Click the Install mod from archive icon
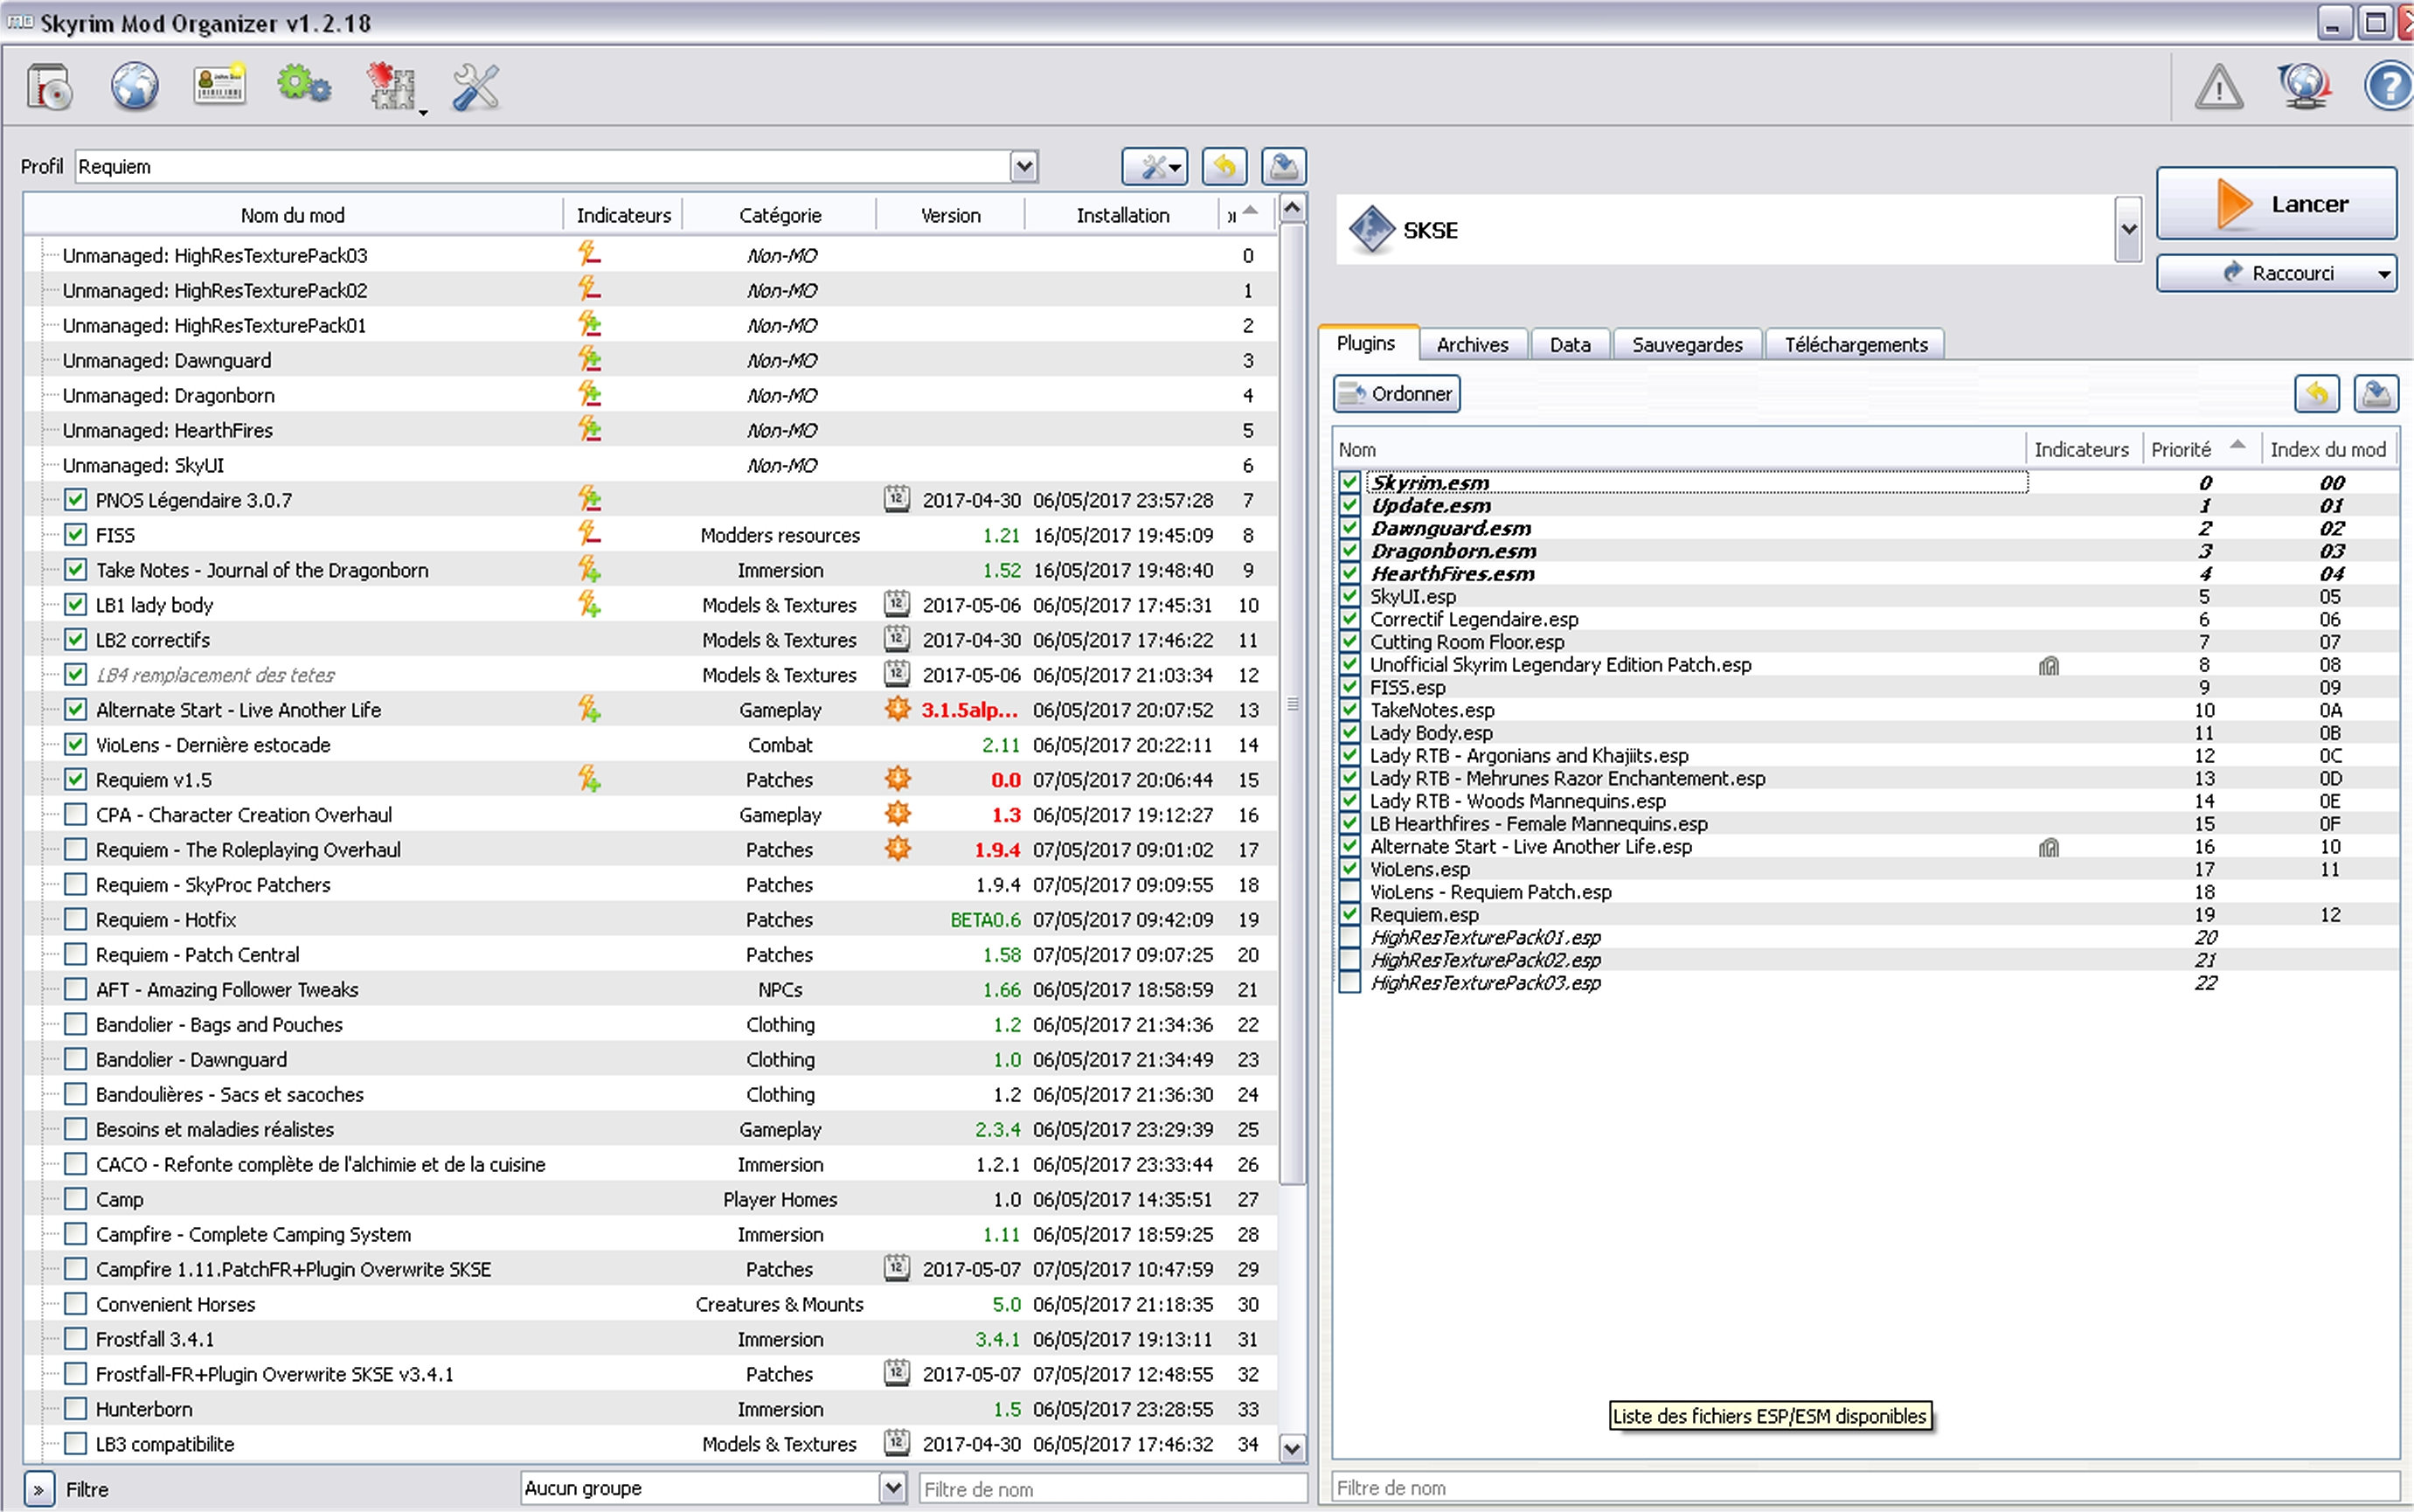The height and width of the screenshot is (1512, 2414). point(48,87)
